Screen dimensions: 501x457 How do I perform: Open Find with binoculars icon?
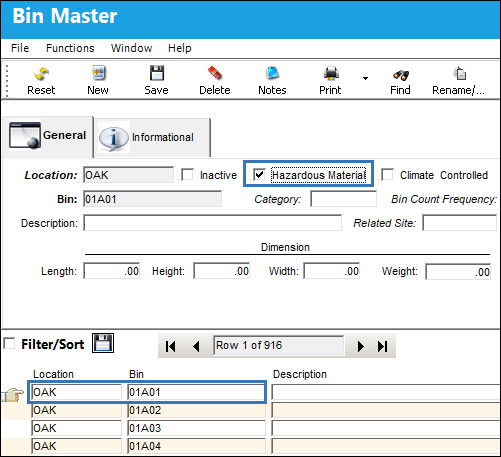(x=400, y=75)
